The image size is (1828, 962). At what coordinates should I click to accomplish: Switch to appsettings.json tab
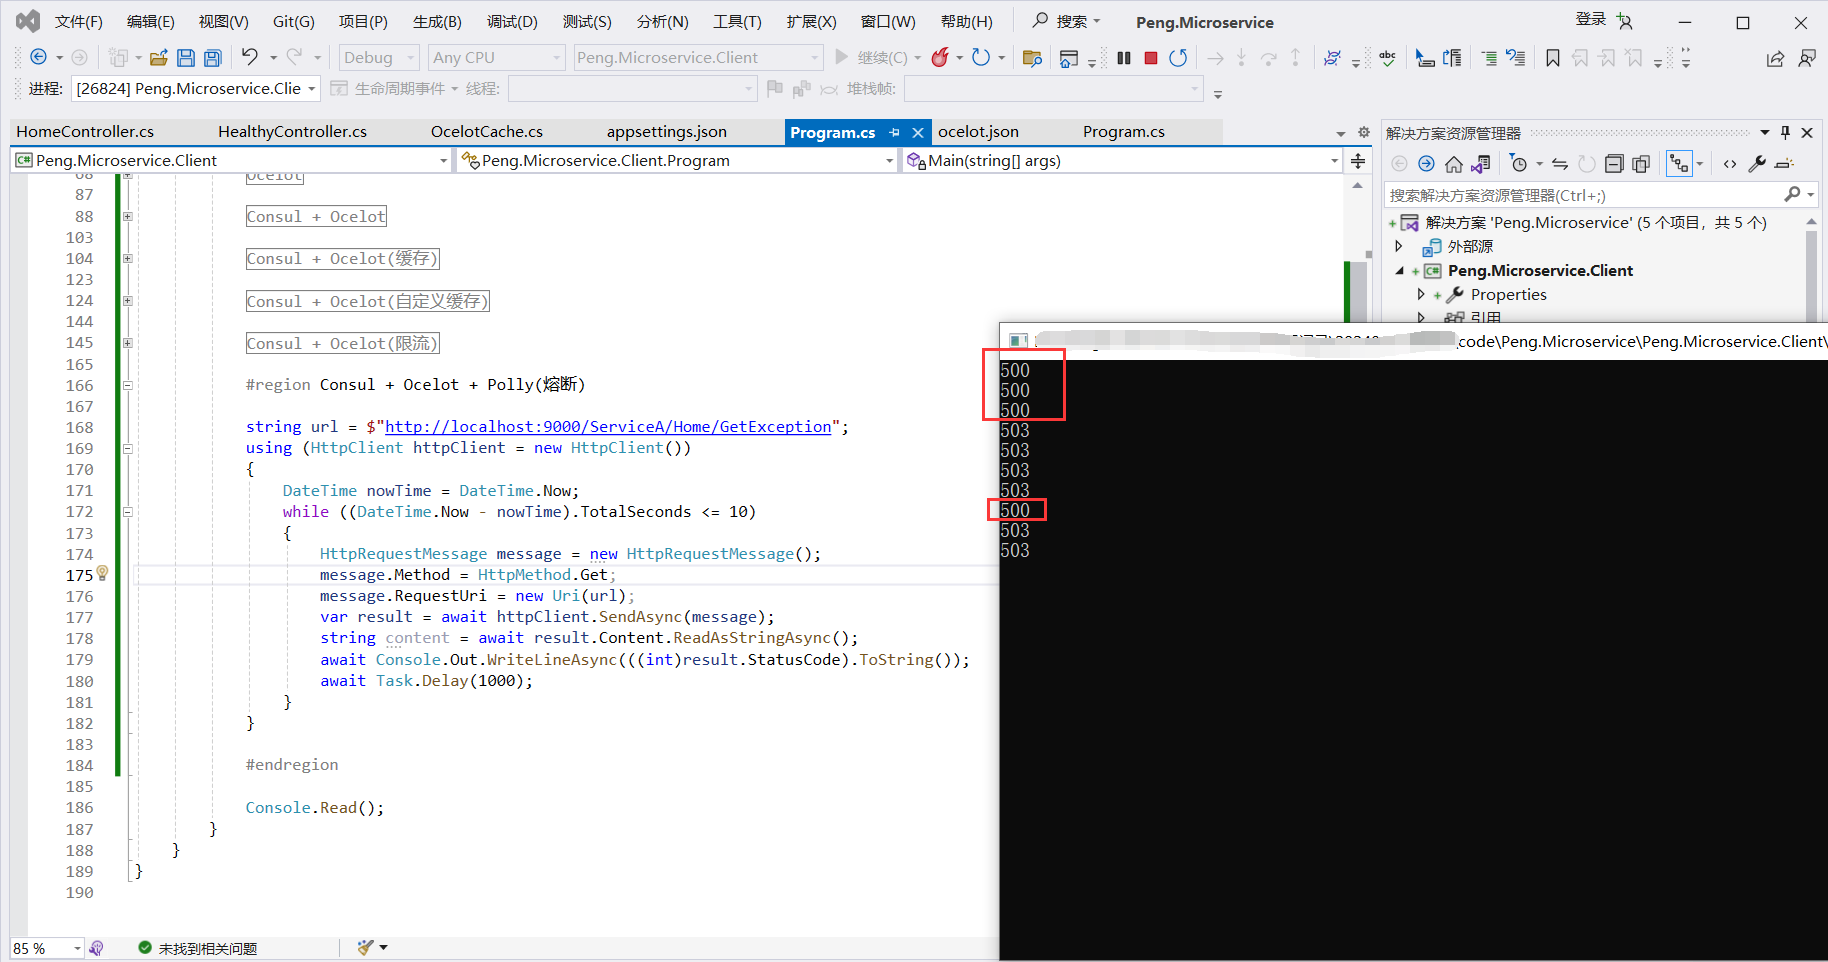point(667,132)
